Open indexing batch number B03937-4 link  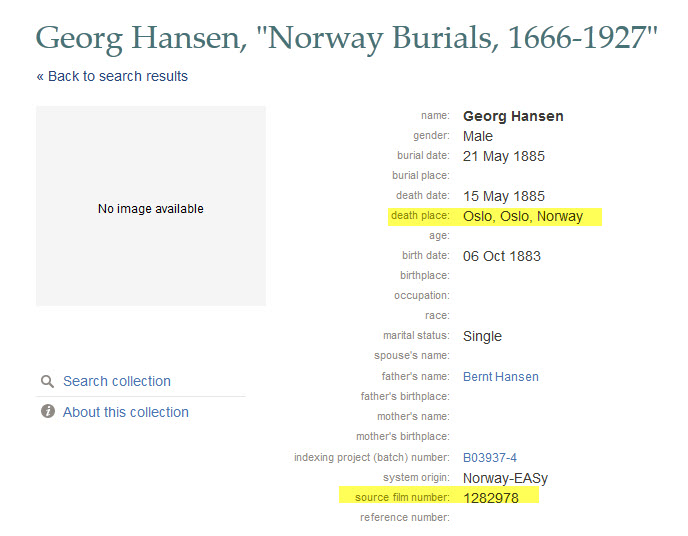tap(490, 458)
